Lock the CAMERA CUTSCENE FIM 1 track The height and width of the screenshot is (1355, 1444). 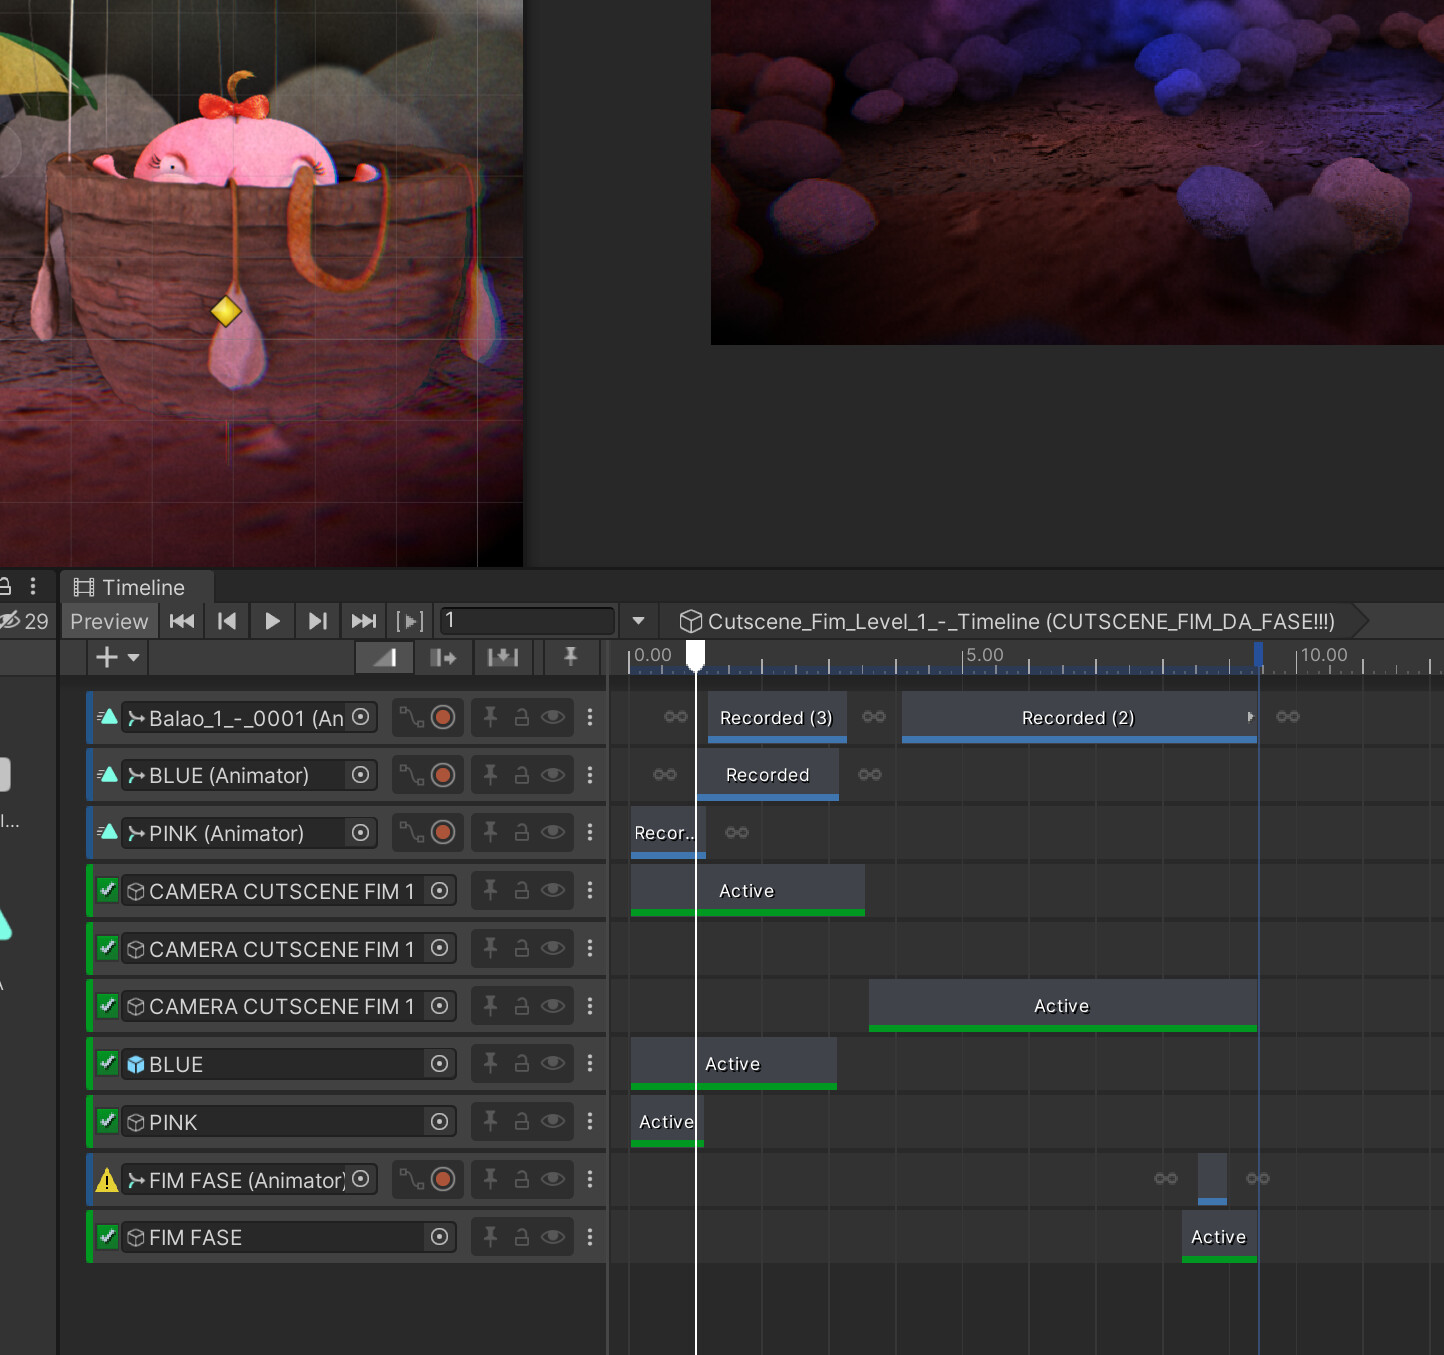pos(521,890)
